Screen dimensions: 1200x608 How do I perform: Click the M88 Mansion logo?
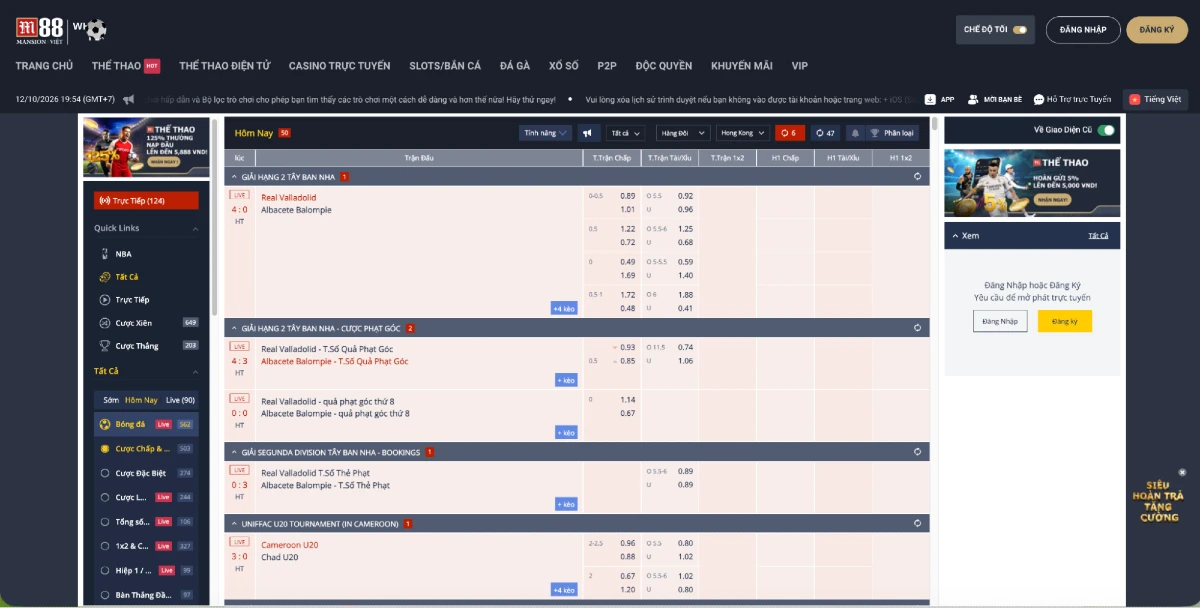(x=40, y=29)
